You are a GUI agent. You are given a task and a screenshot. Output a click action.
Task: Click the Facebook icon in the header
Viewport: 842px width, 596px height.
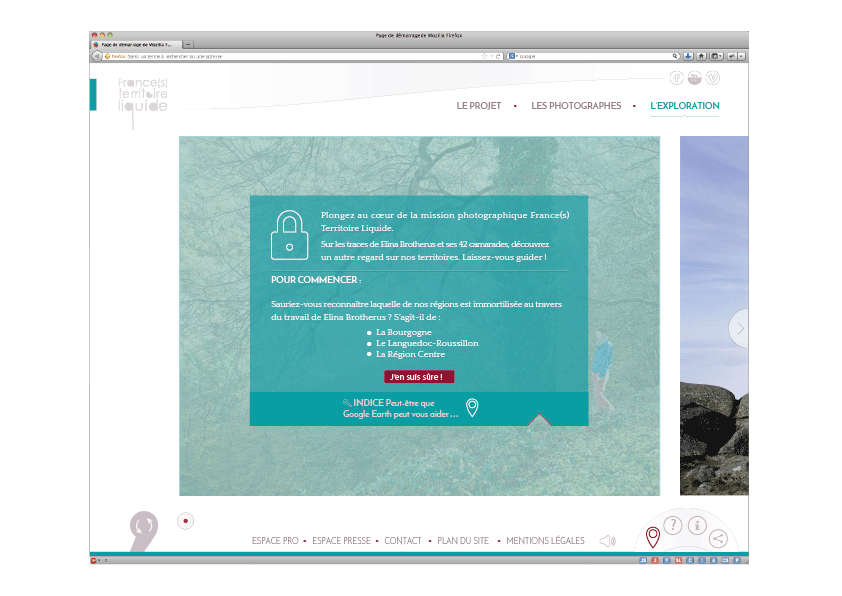point(676,79)
